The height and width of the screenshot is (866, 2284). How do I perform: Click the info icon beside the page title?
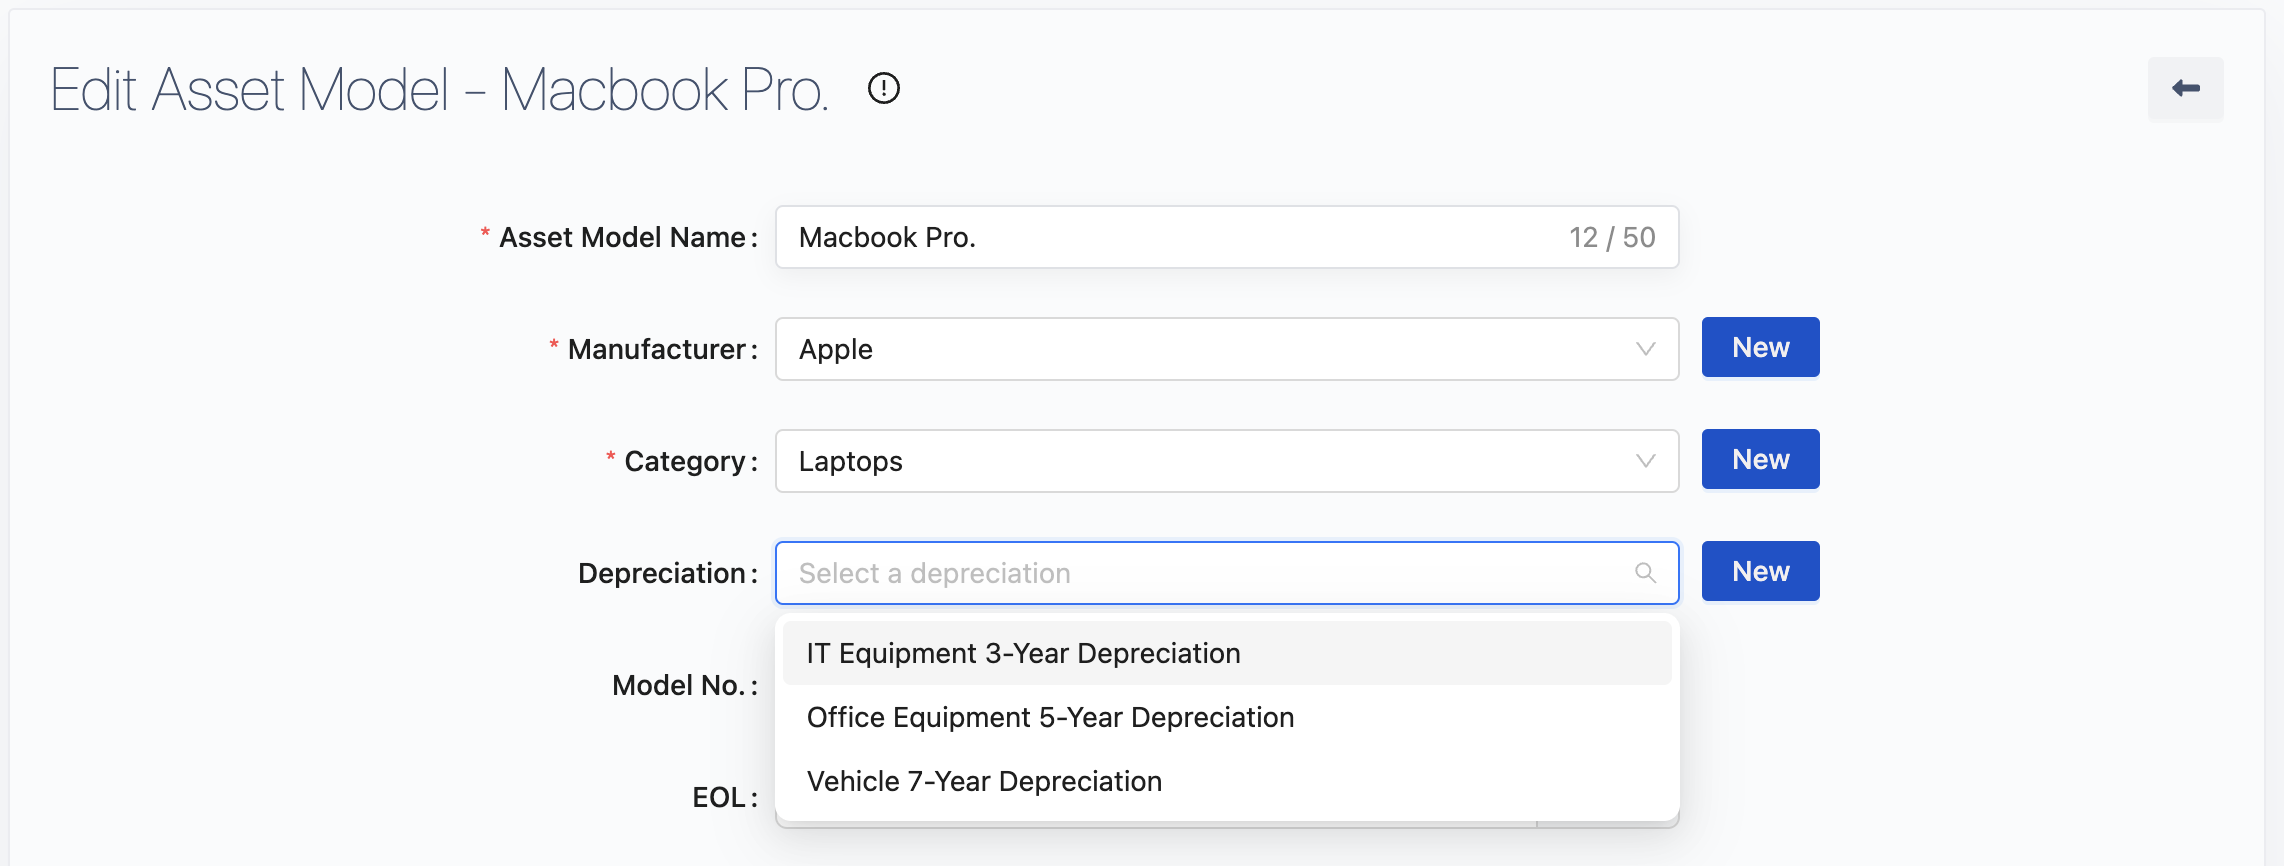pos(883,89)
